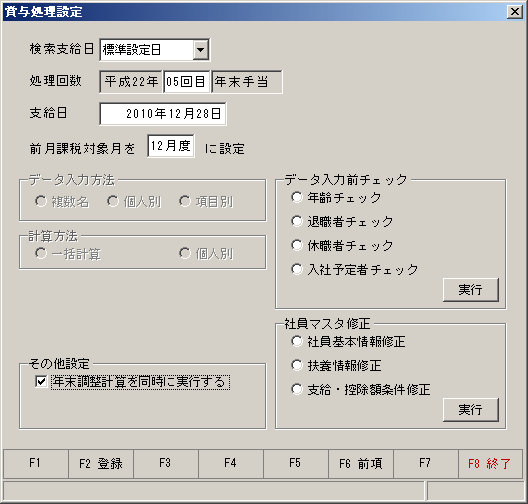Click the F7 function key button
Viewport: 528px width, 504px height.
pos(426,464)
